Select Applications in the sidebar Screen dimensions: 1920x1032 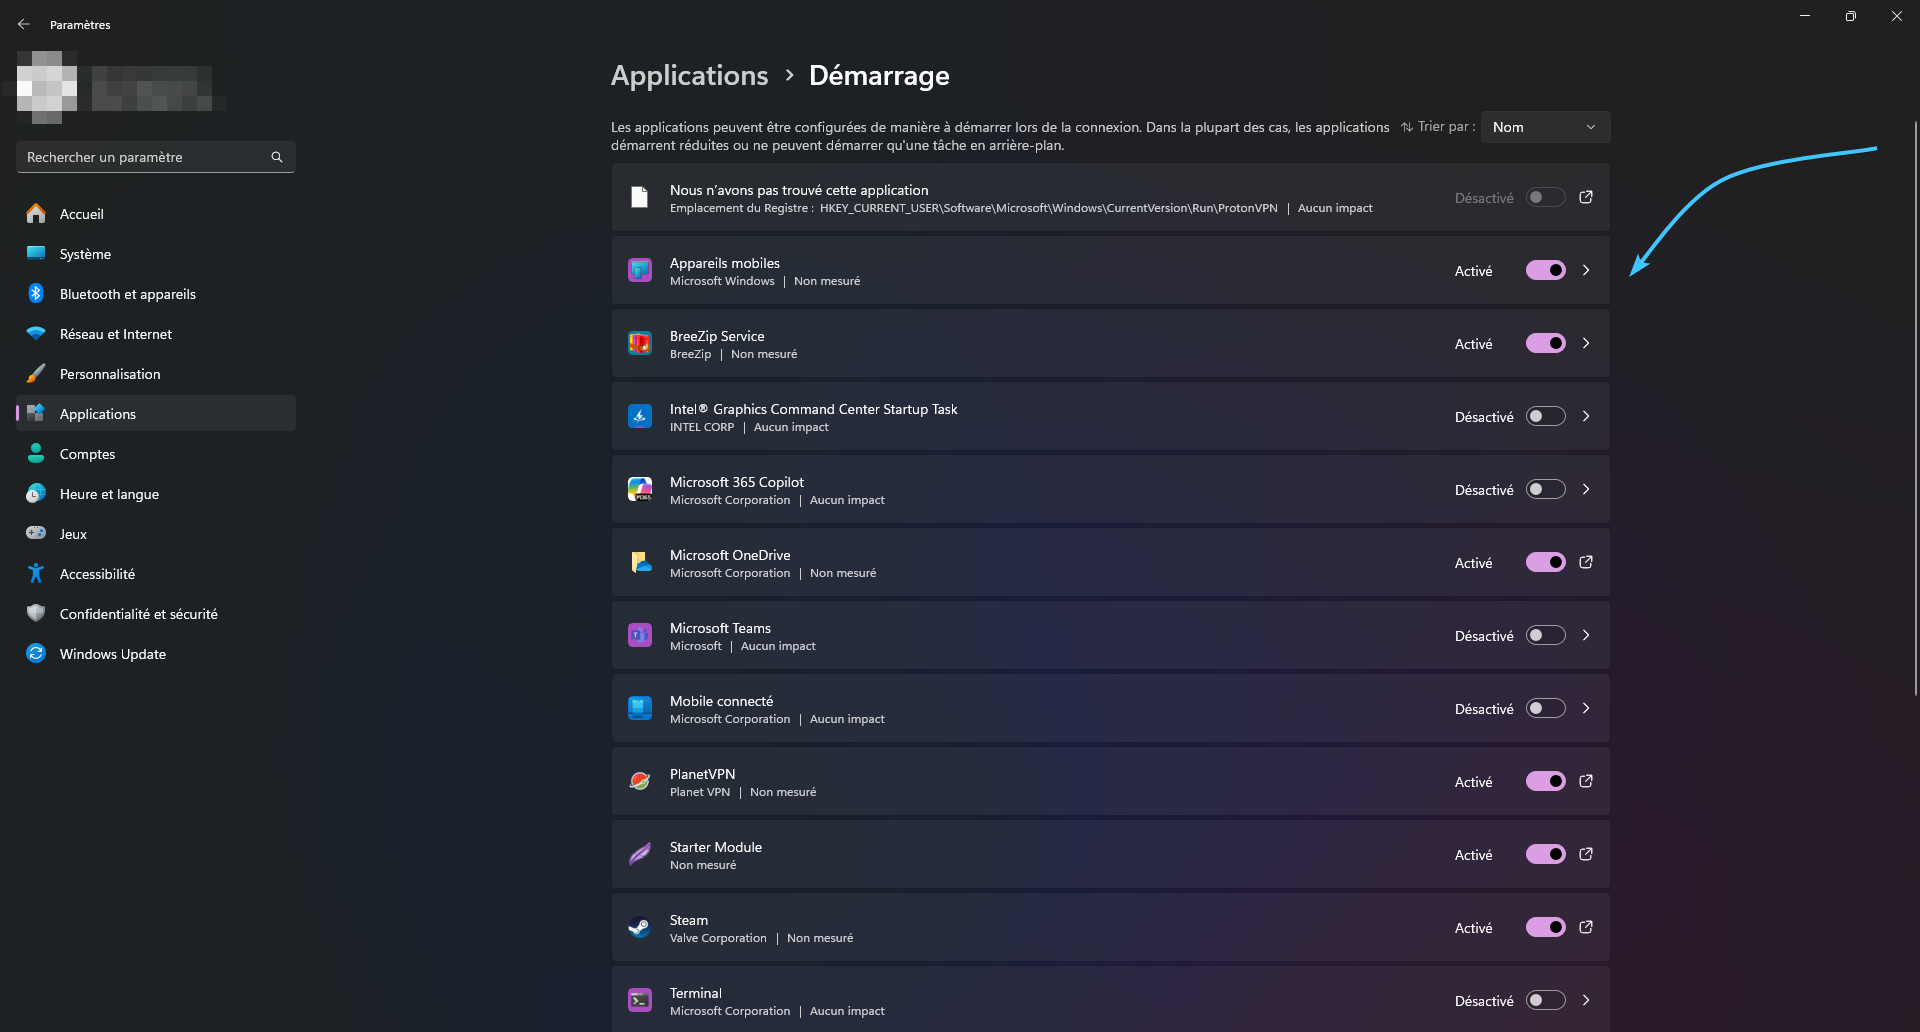click(x=156, y=413)
